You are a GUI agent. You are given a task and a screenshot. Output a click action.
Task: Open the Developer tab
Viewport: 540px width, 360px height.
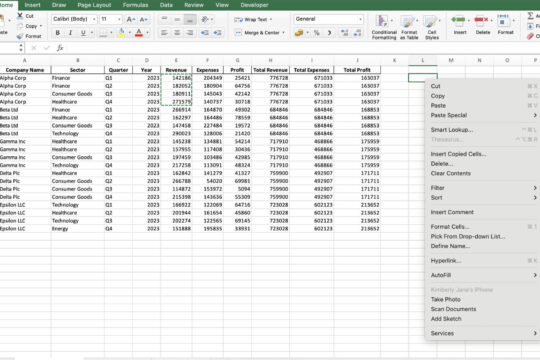coord(254,5)
